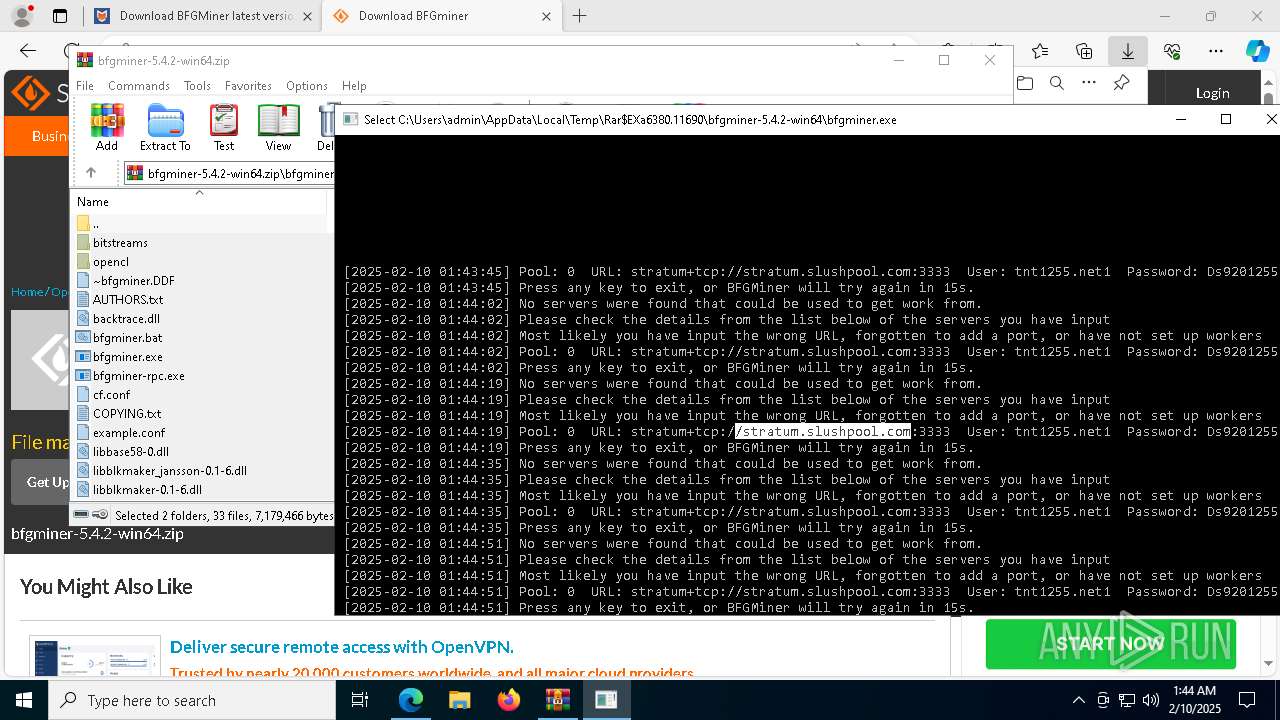Viewport: 1280px width, 720px height.
Task: Minimize the bfgminer.exe console window
Action: click(1181, 119)
